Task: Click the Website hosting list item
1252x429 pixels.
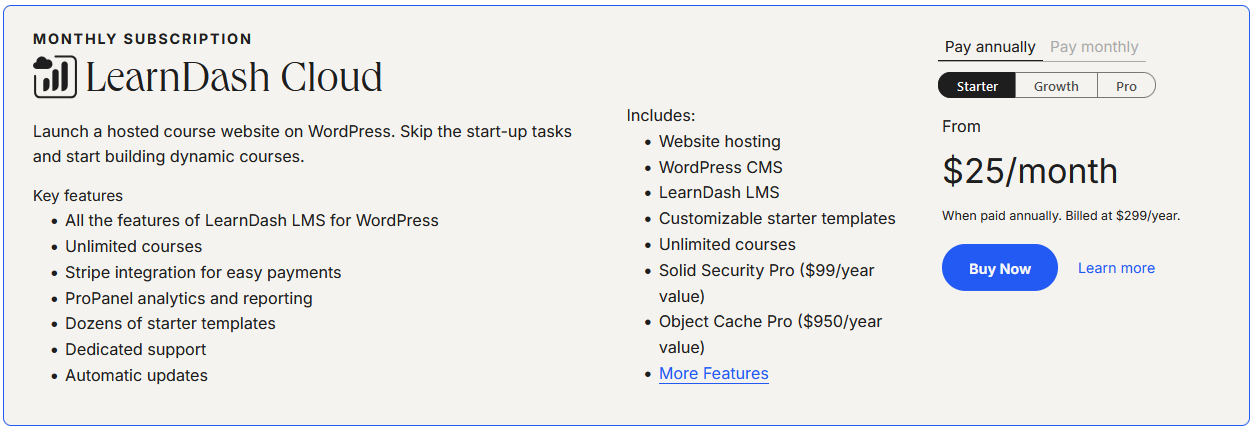Action: coord(720,142)
